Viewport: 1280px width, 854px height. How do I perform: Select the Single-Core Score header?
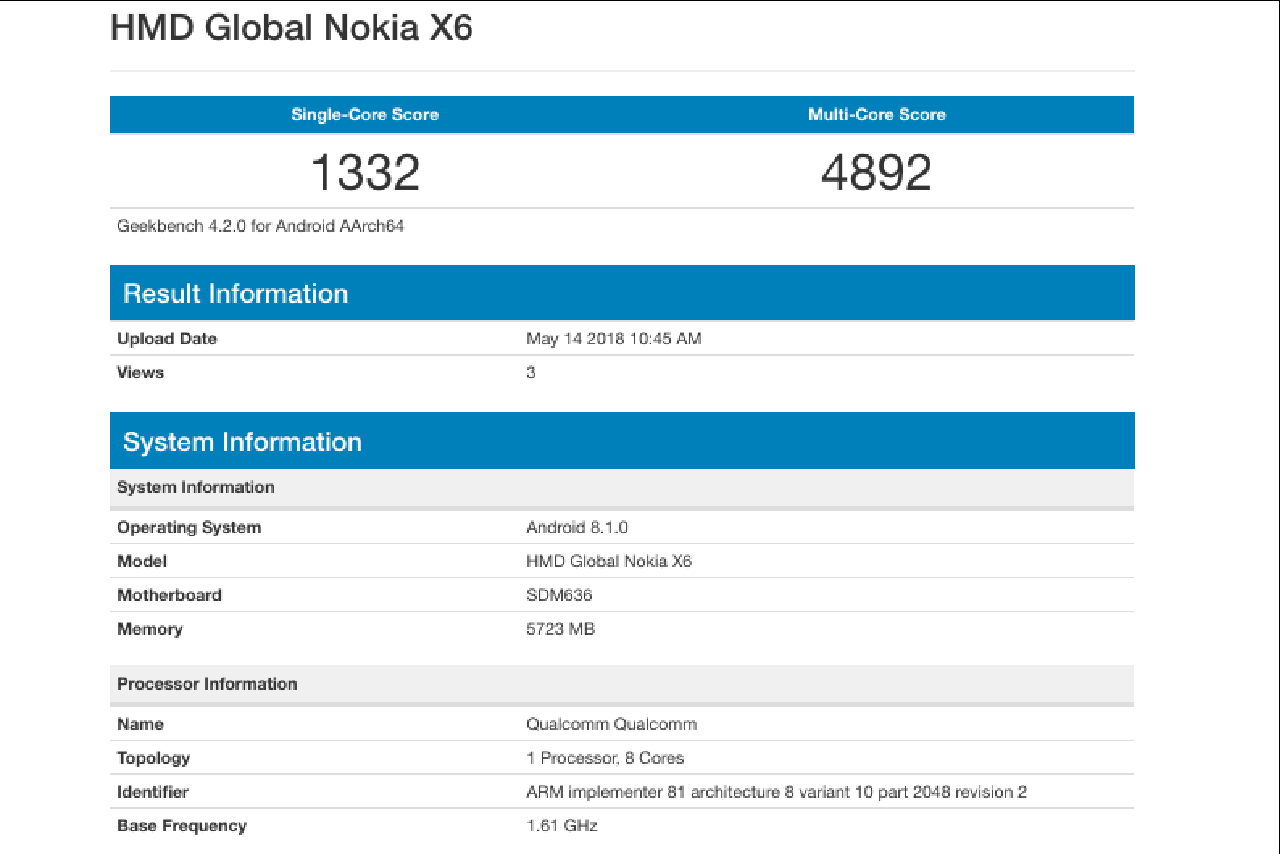365,115
